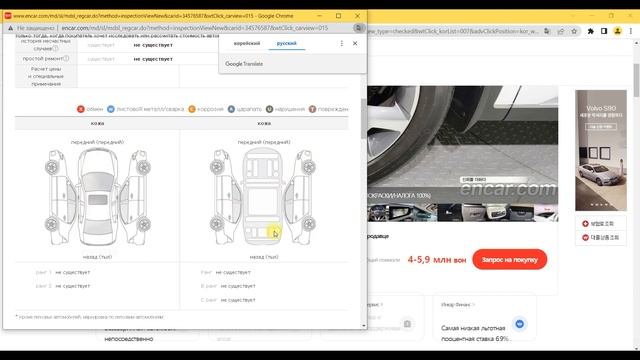The width and height of the screenshot is (640, 360).
Task: Click the main window address bar
Action: tap(453, 31)
